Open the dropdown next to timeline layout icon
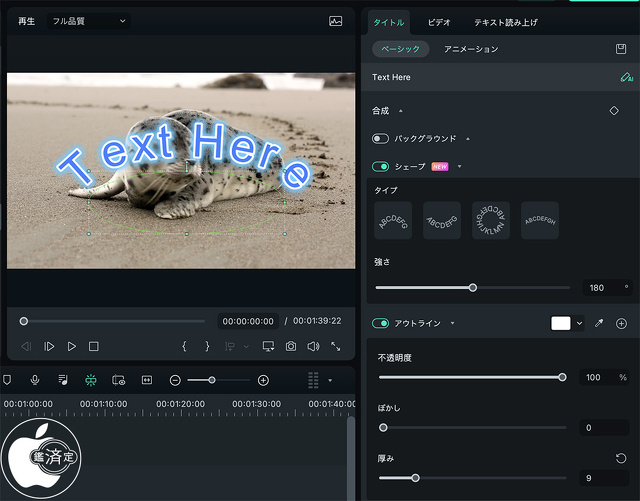This screenshot has width=640, height=501. tap(330, 381)
